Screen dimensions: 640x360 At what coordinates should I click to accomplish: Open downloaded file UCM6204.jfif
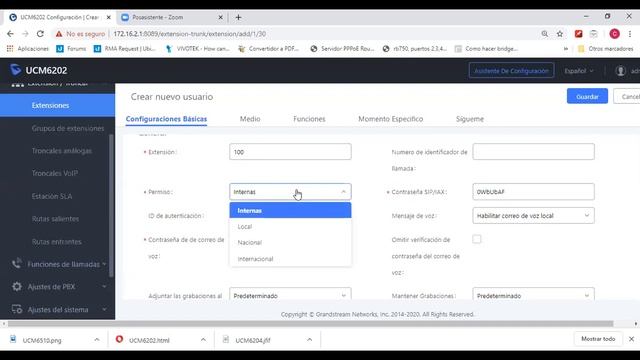point(253,340)
